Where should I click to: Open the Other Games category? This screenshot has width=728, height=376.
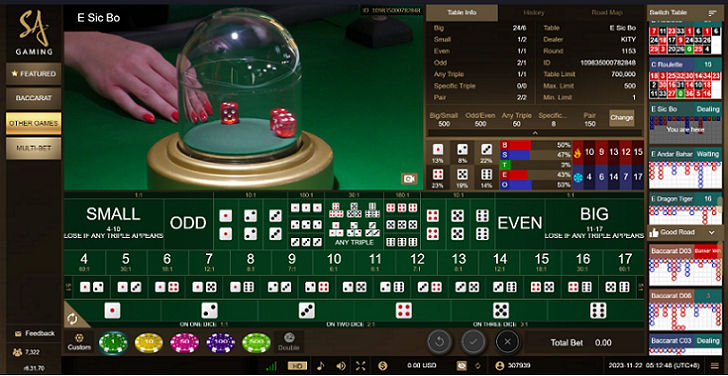(33, 123)
